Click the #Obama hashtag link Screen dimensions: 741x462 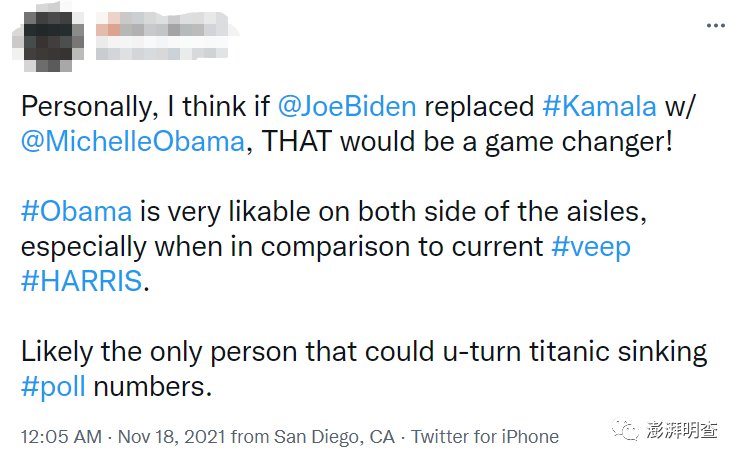tap(76, 211)
